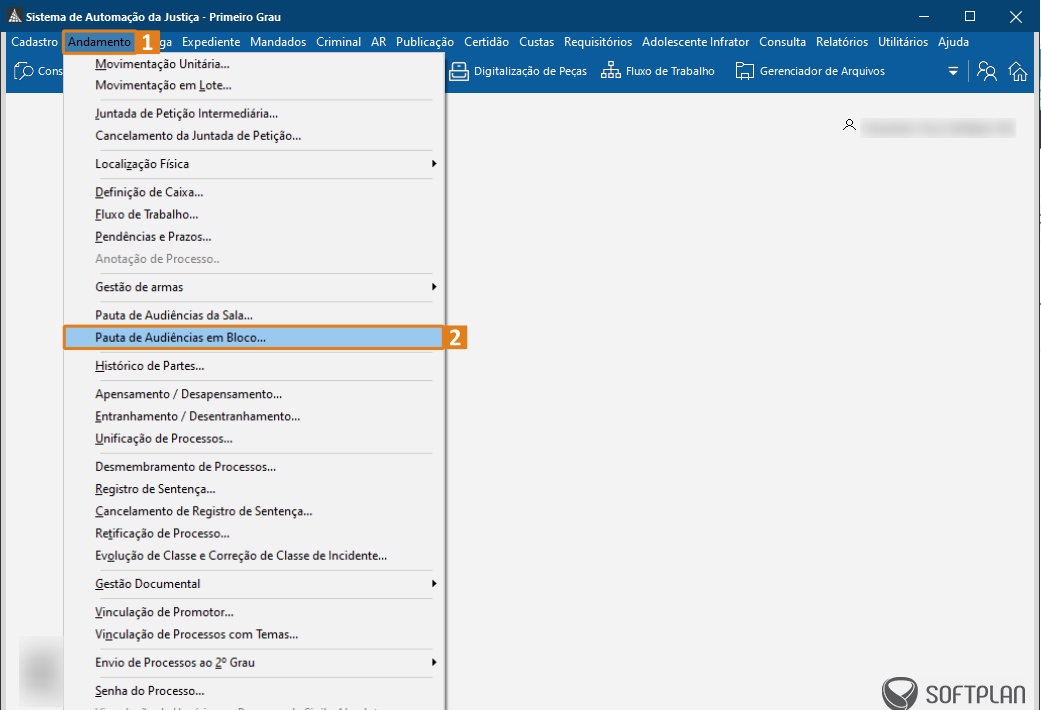Screen dimensions: 1041x710
Task: Close the open Andamento menu
Action: (x=100, y=42)
